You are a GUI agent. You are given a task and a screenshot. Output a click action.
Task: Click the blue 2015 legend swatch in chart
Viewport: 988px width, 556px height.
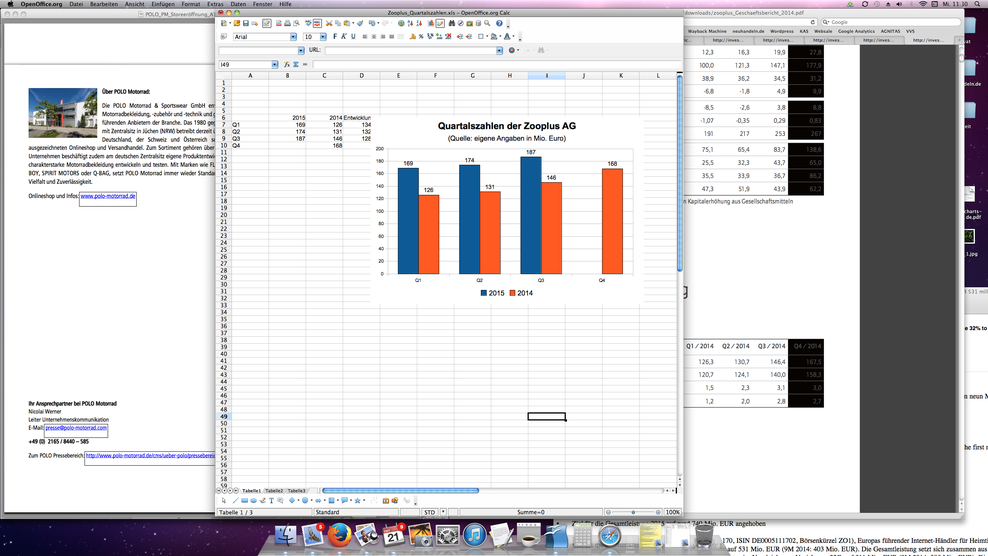click(x=484, y=293)
